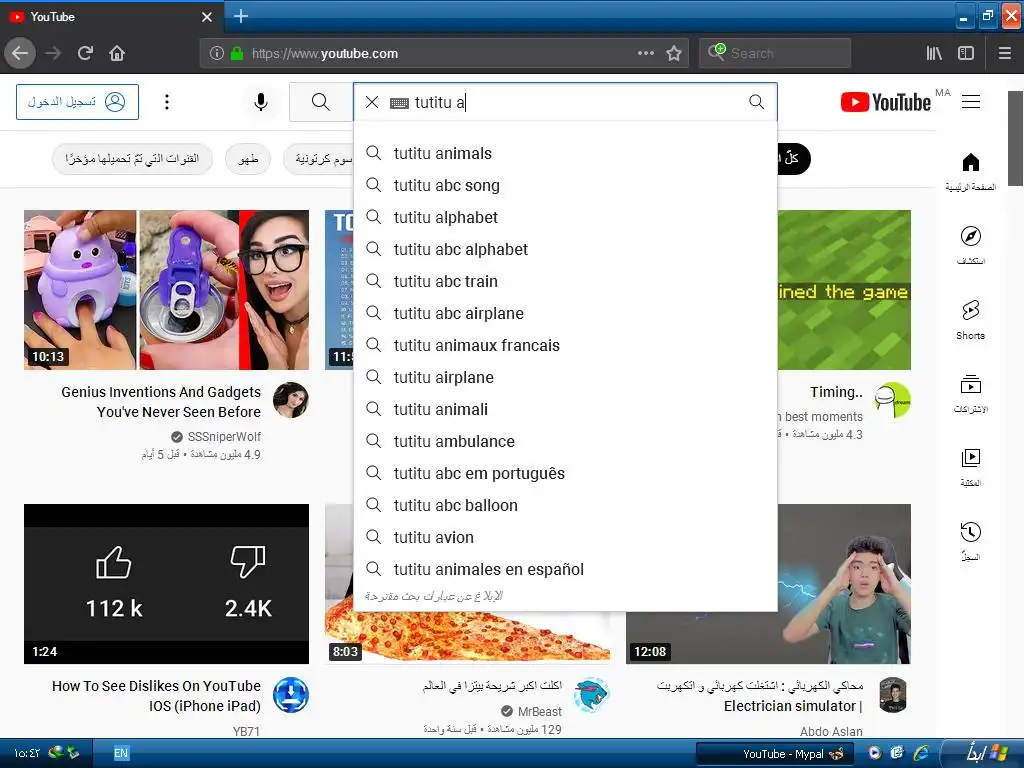Select the cartoons filter chip
Image resolution: width=1024 pixels, height=768 pixels.
tap(319, 159)
